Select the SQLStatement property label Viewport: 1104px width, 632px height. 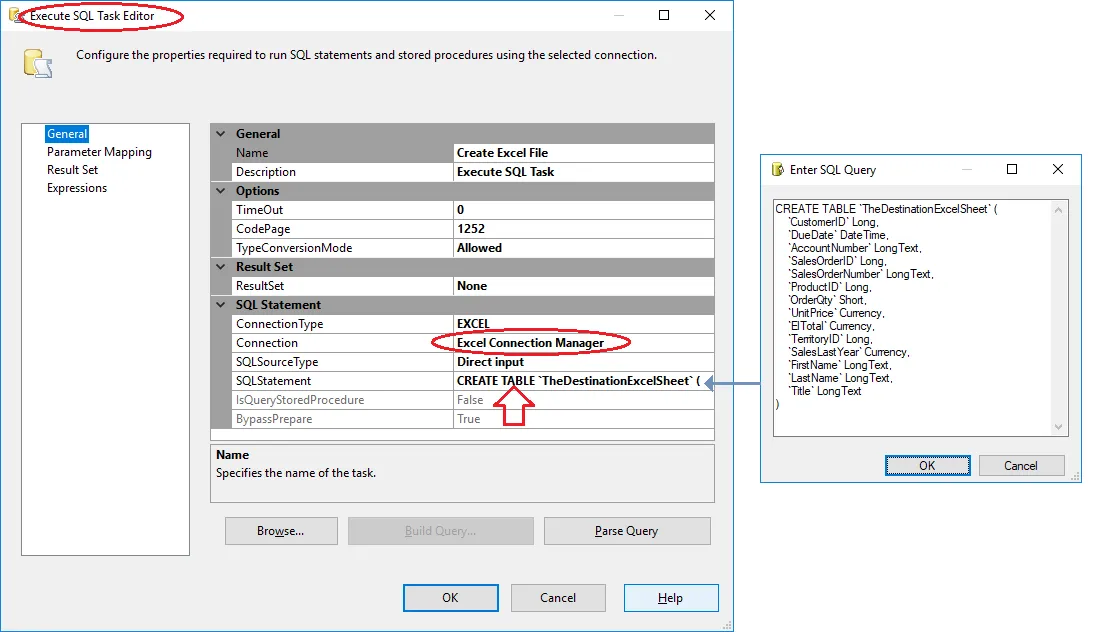[x=273, y=381]
